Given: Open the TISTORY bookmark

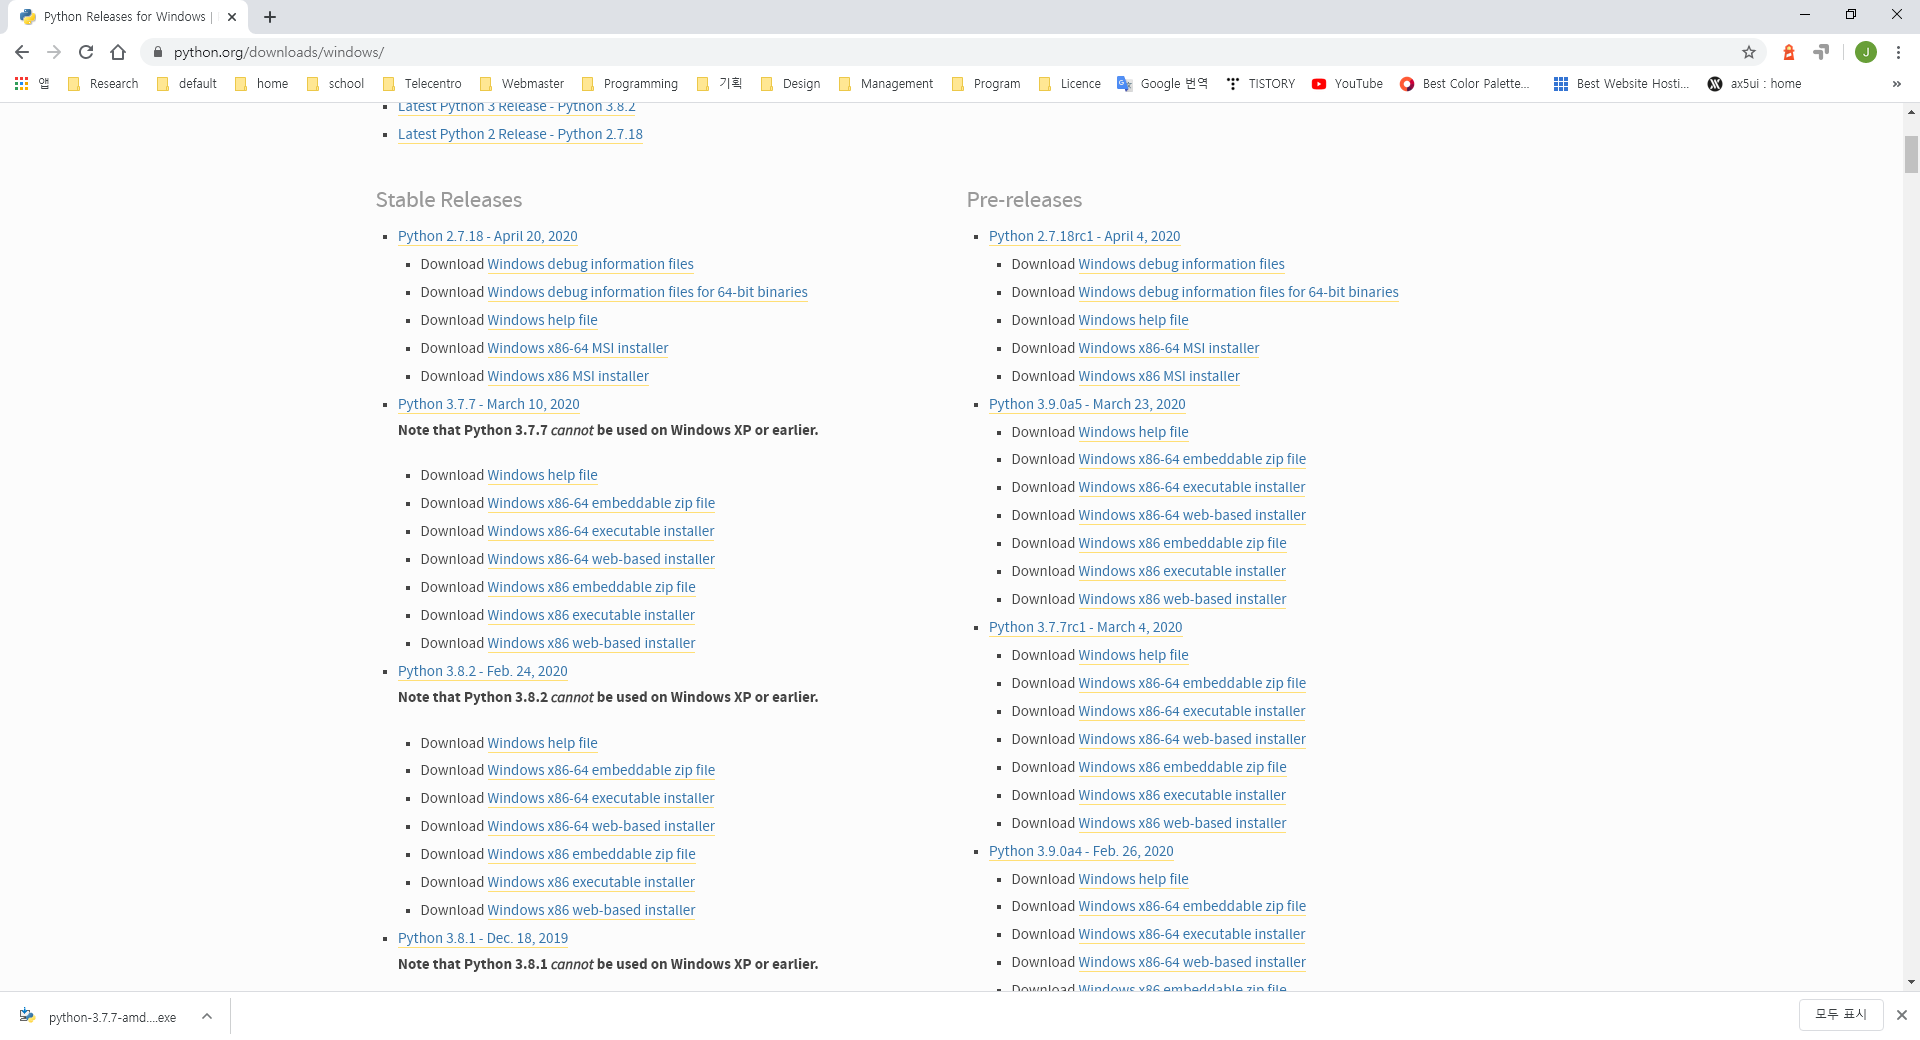Looking at the screenshot, I should tap(1260, 84).
